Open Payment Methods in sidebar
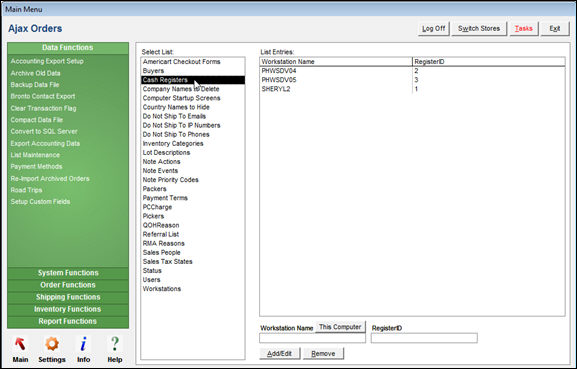This screenshot has height=369, width=577. click(36, 167)
